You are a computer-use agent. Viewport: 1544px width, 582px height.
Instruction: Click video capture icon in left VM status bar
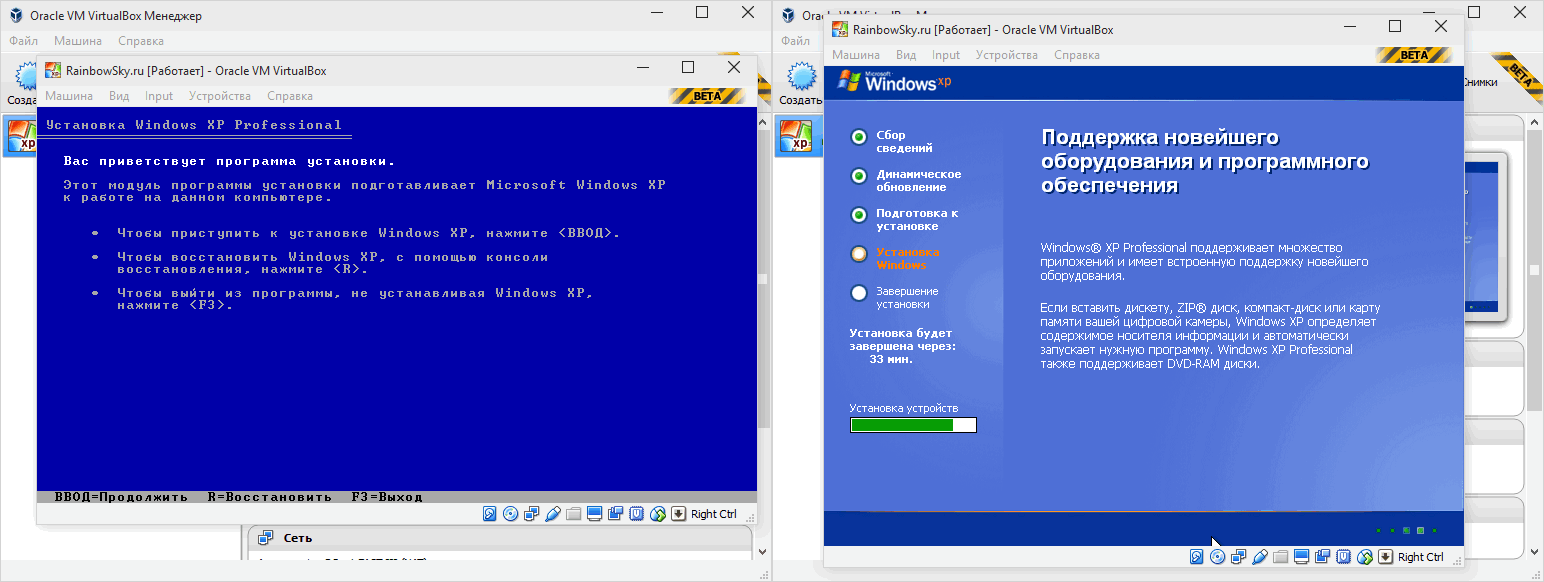[x=616, y=514]
